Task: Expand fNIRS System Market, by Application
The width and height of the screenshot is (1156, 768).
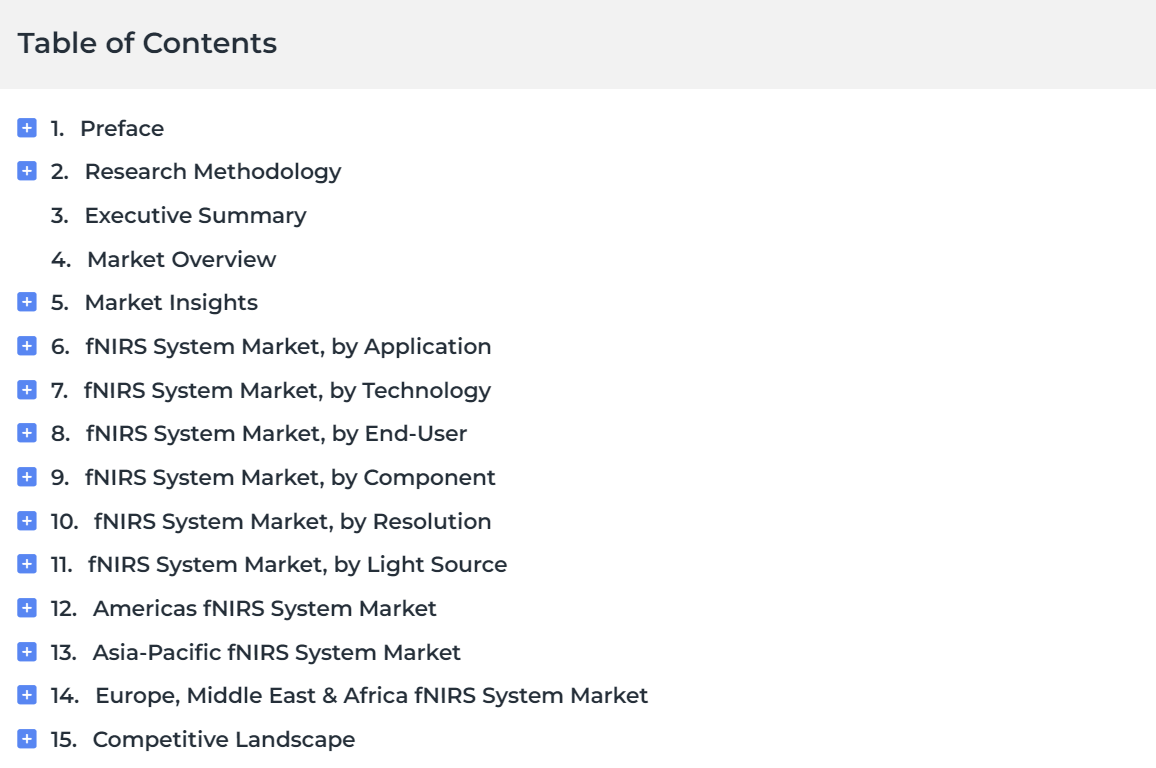Action: [27, 346]
